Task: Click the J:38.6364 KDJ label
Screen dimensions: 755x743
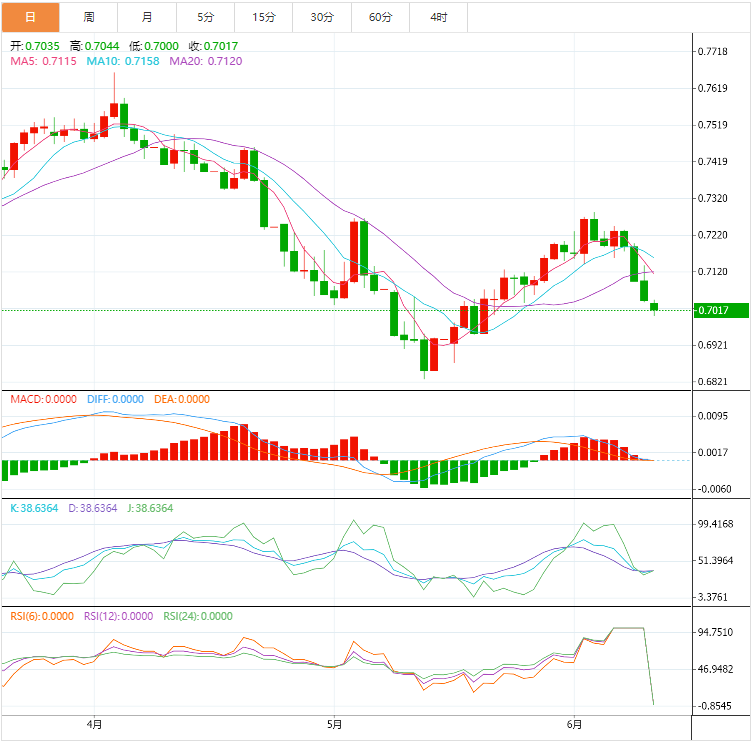Action: pyautogui.click(x=150, y=508)
